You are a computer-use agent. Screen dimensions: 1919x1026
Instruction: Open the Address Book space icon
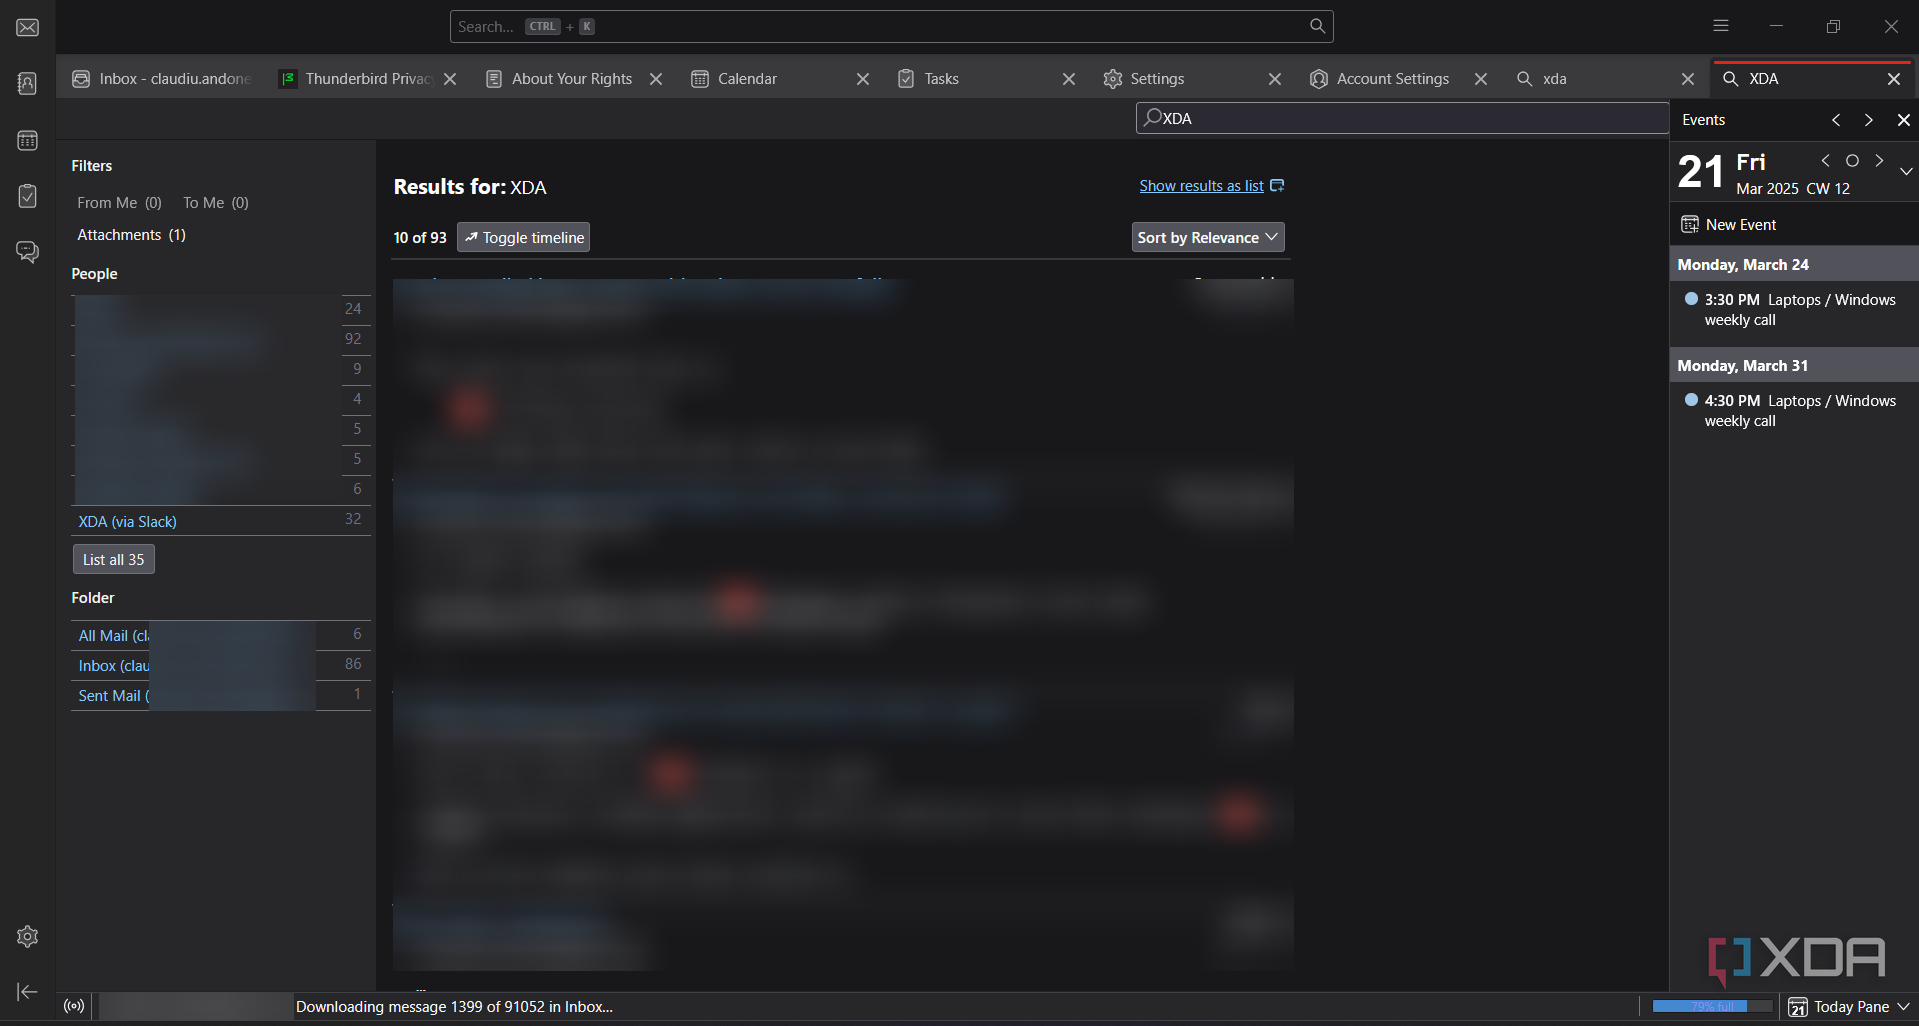pyautogui.click(x=27, y=83)
